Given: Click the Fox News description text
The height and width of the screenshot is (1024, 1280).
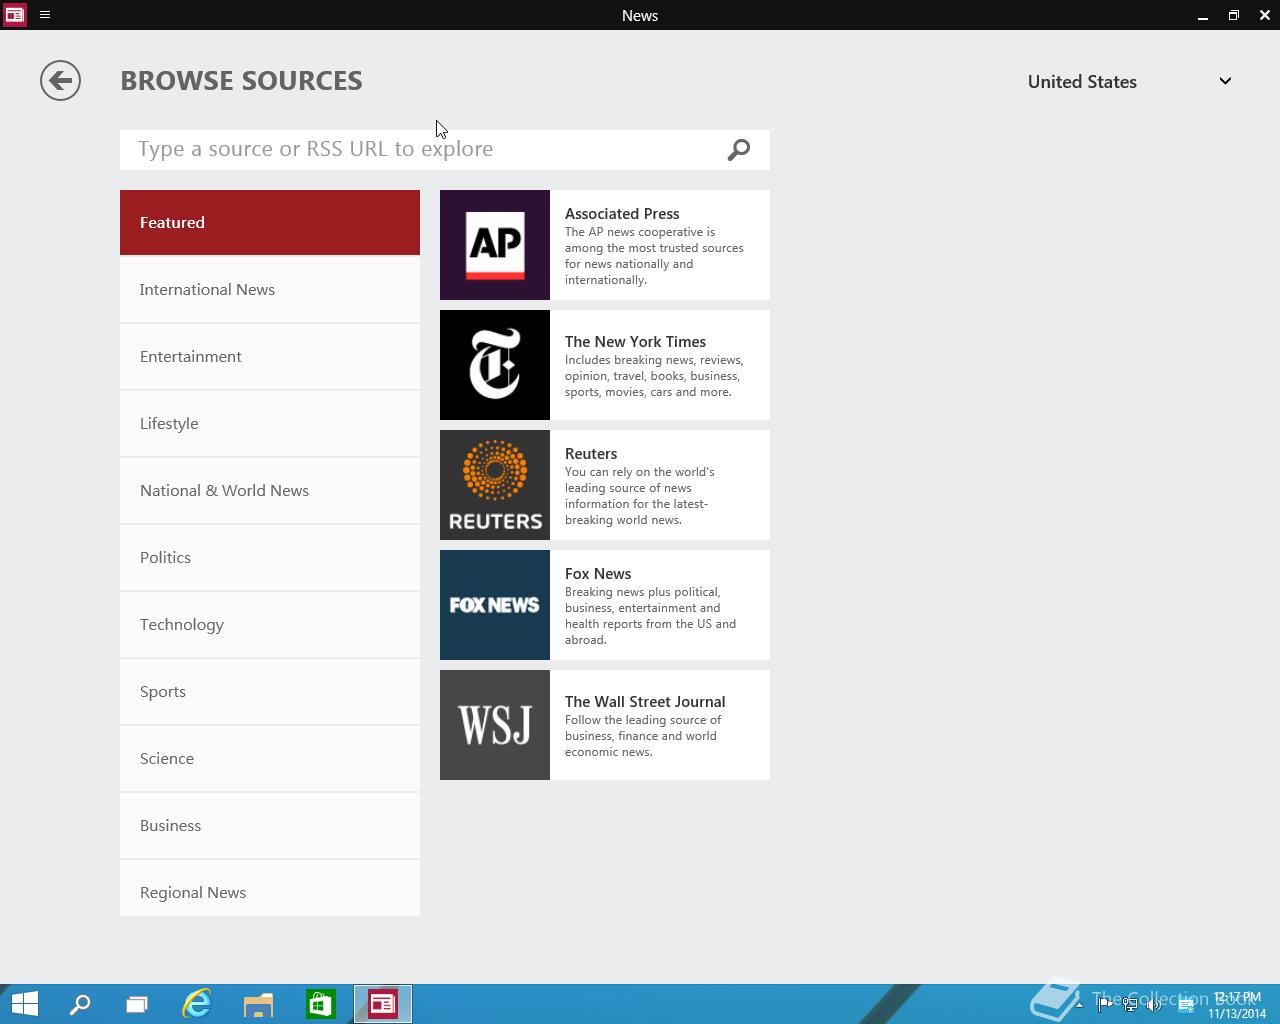Looking at the screenshot, I should [650, 616].
